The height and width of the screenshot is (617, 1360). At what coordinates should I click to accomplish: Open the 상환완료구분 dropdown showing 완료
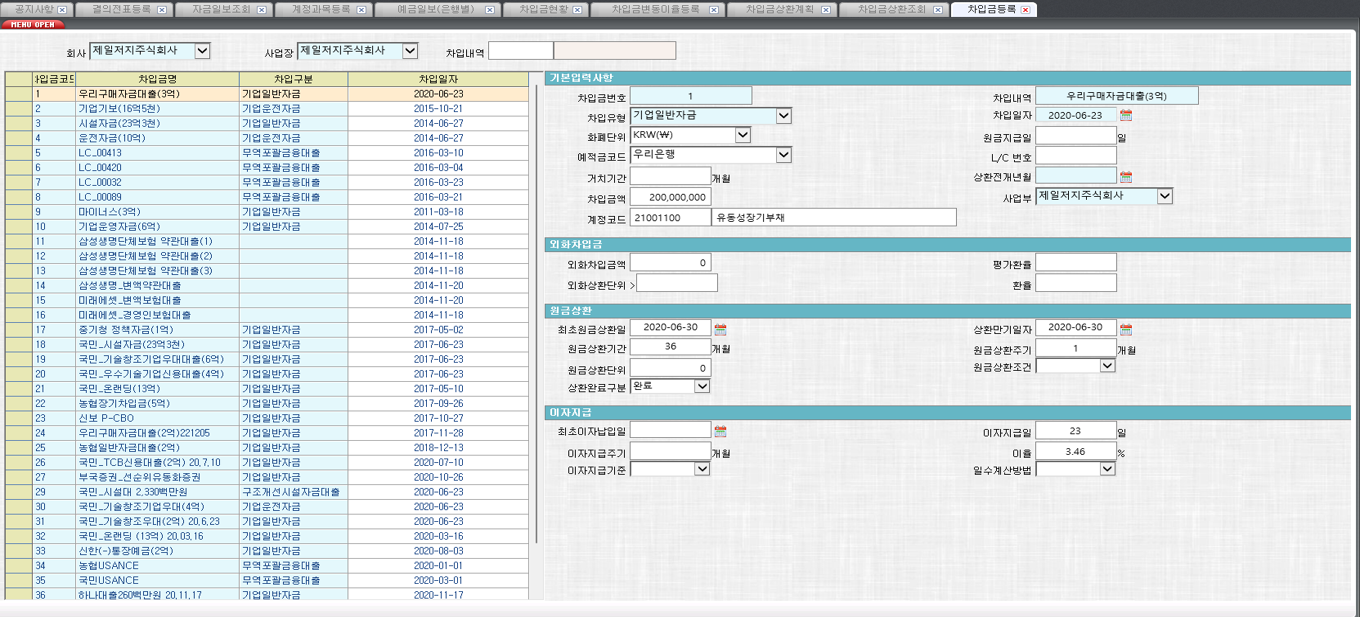(x=701, y=386)
